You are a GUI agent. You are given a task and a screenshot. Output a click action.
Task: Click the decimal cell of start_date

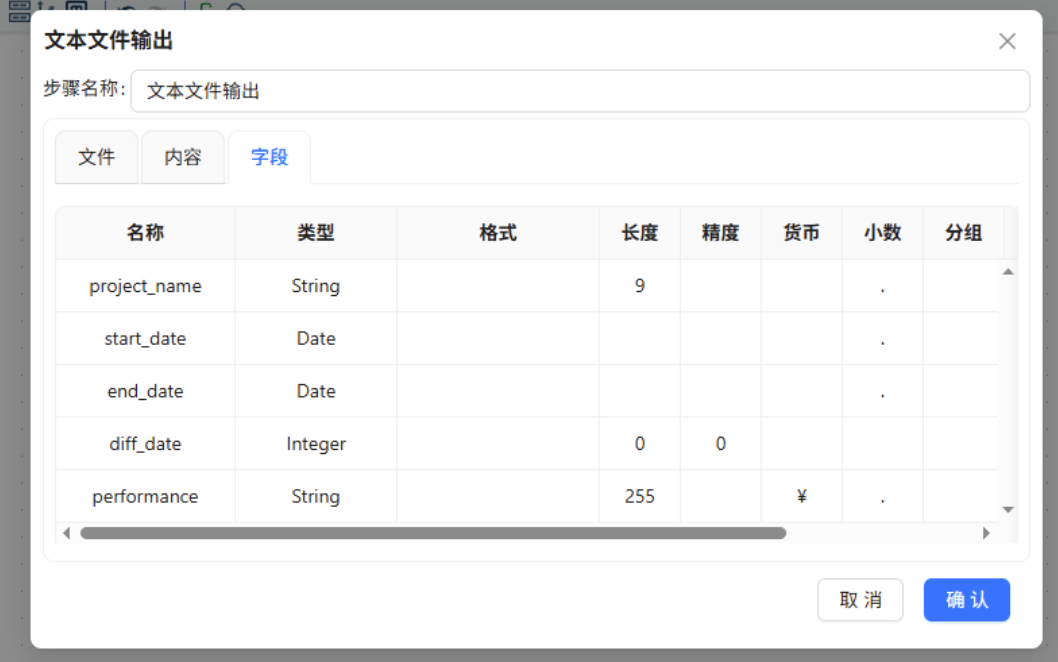(883, 338)
